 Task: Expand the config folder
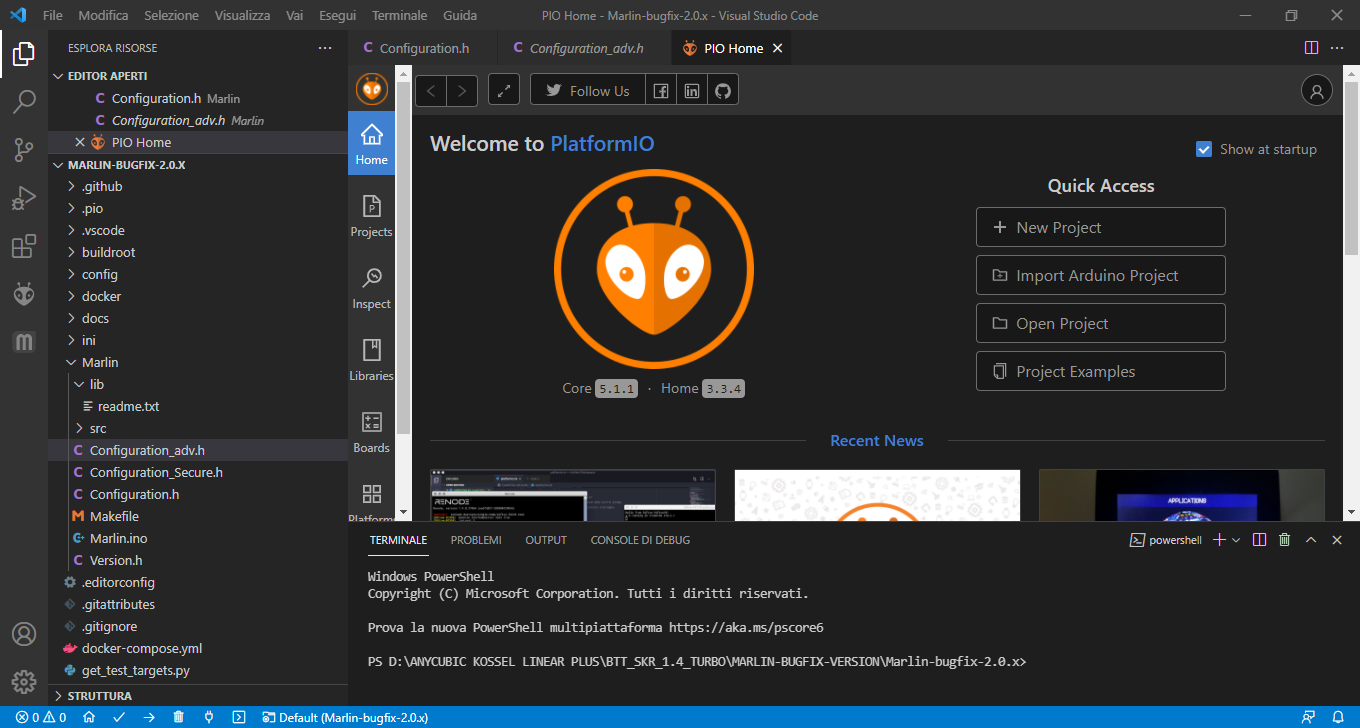[x=198, y=274]
